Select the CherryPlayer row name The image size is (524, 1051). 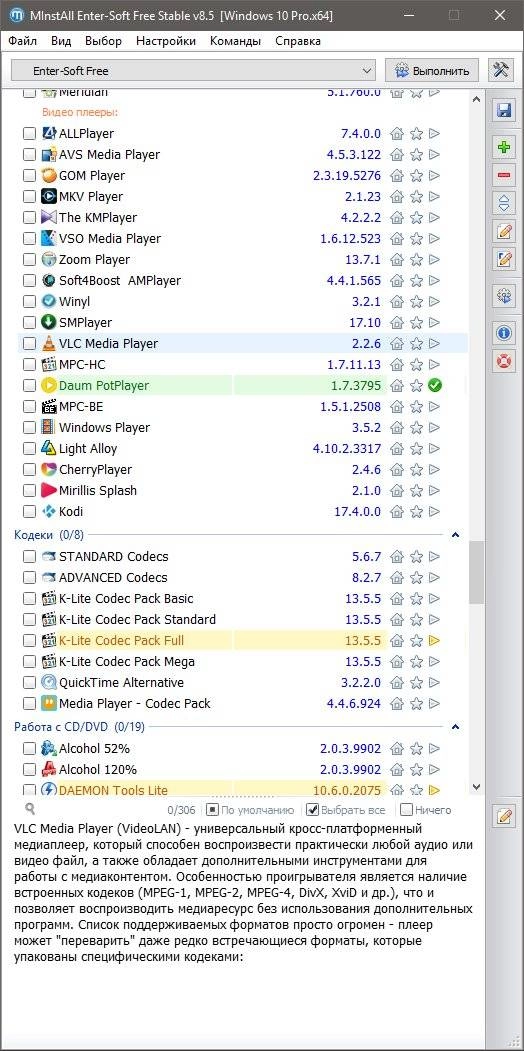(x=95, y=470)
